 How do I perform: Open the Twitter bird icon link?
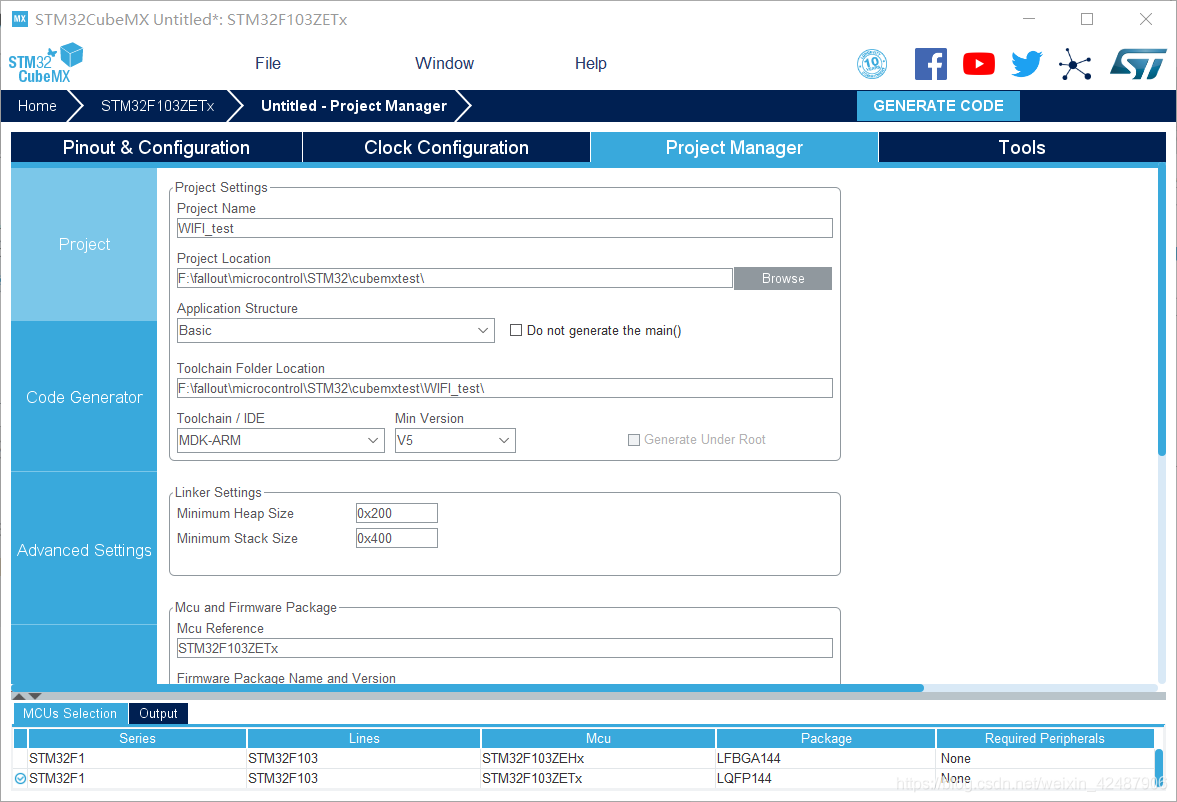[1027, 64]
